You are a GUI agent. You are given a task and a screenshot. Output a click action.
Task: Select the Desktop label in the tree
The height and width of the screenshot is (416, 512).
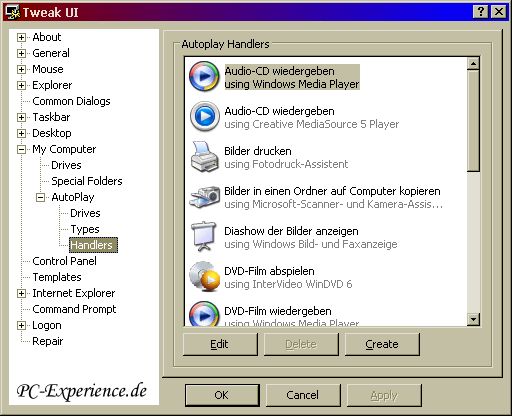pos(52,133)
